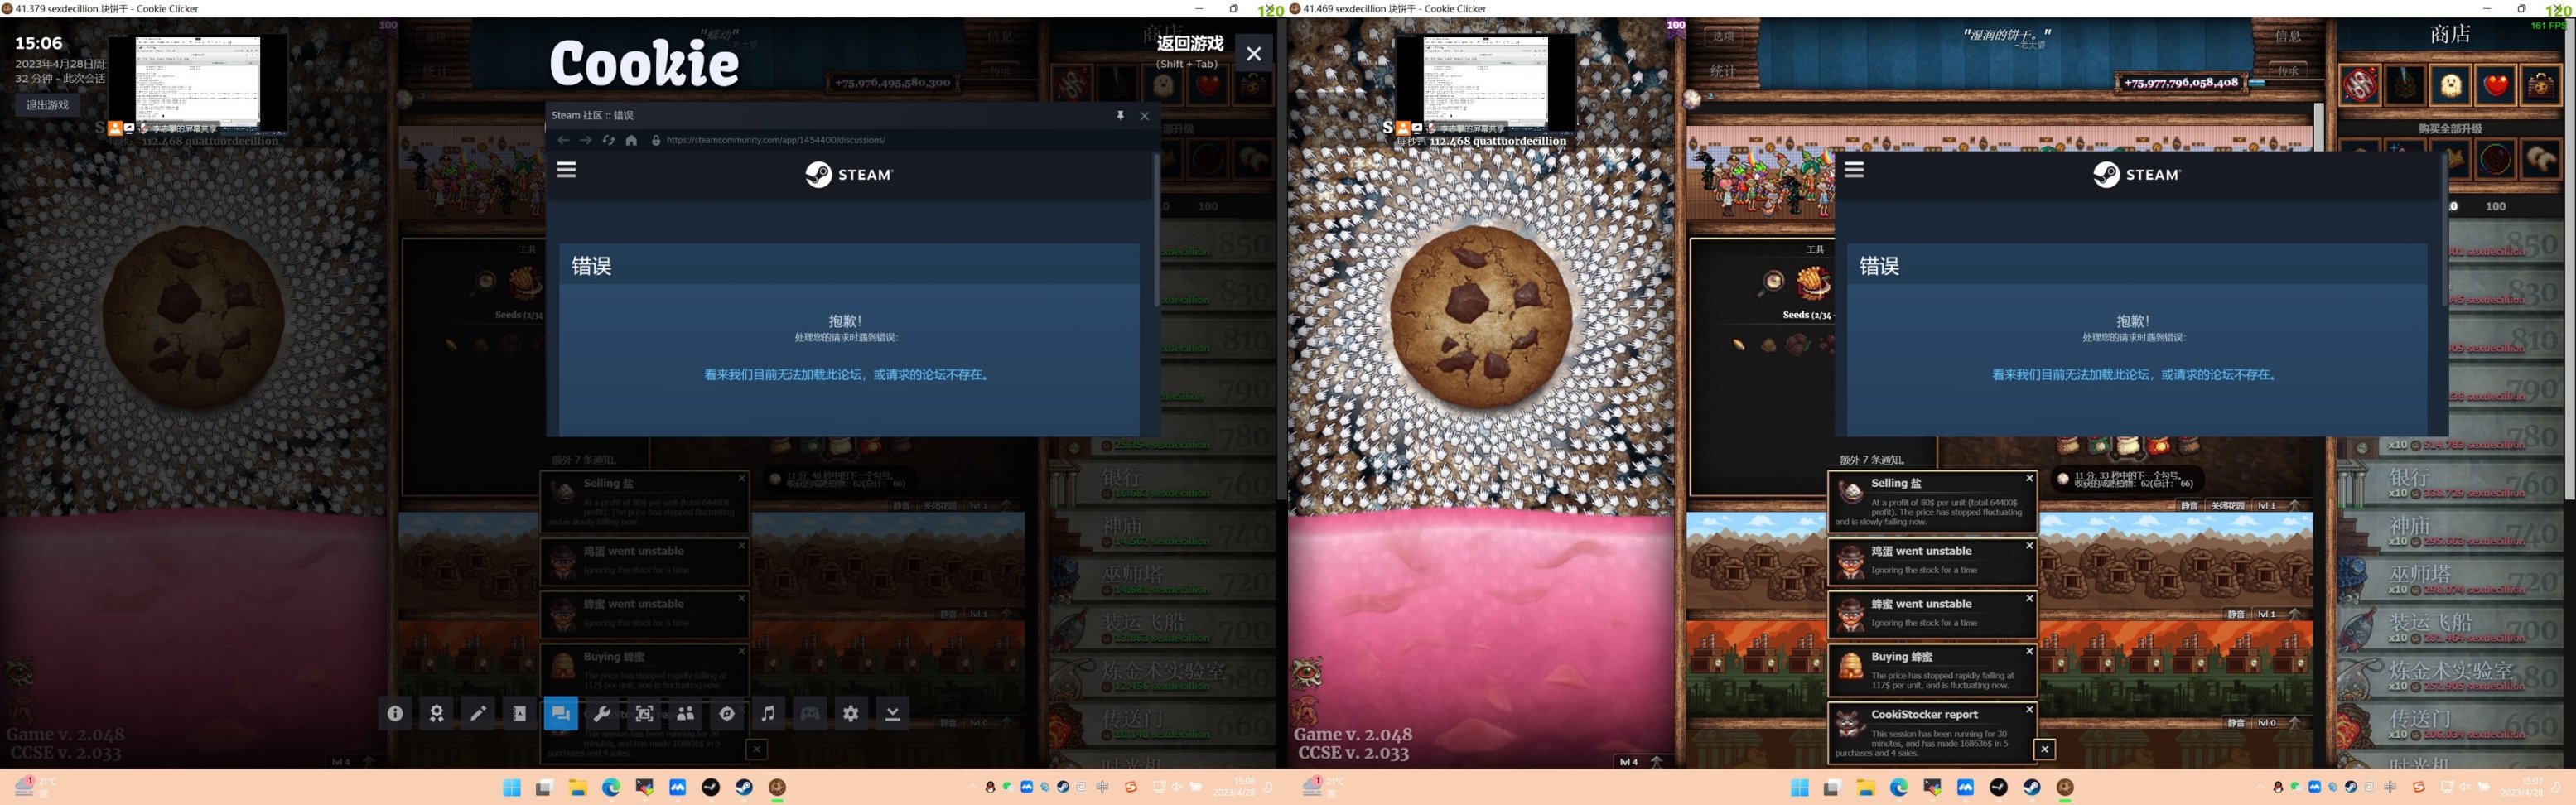
Task: Open File Explorer on the right taskbar
Action: pos(1865,788)
